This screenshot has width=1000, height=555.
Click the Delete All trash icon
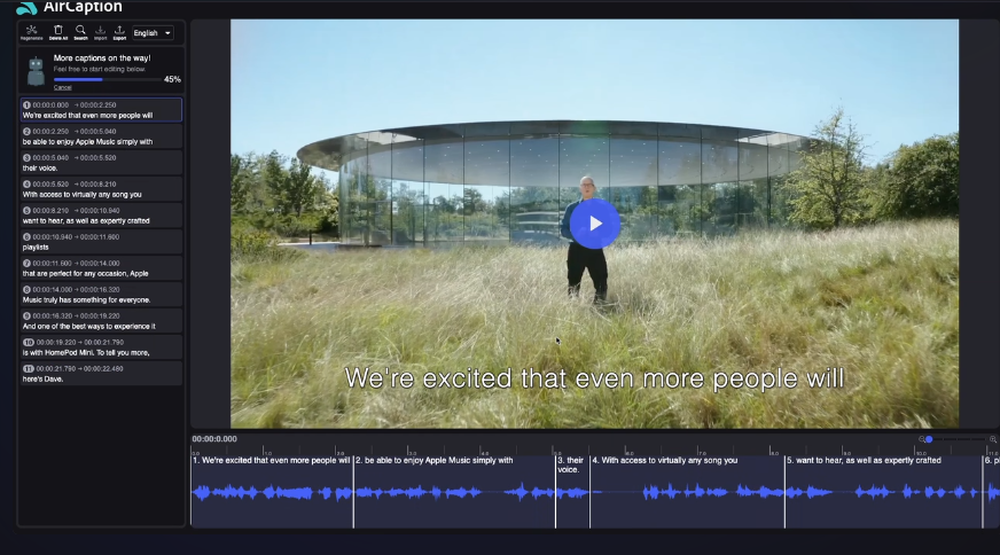[58, 33]
